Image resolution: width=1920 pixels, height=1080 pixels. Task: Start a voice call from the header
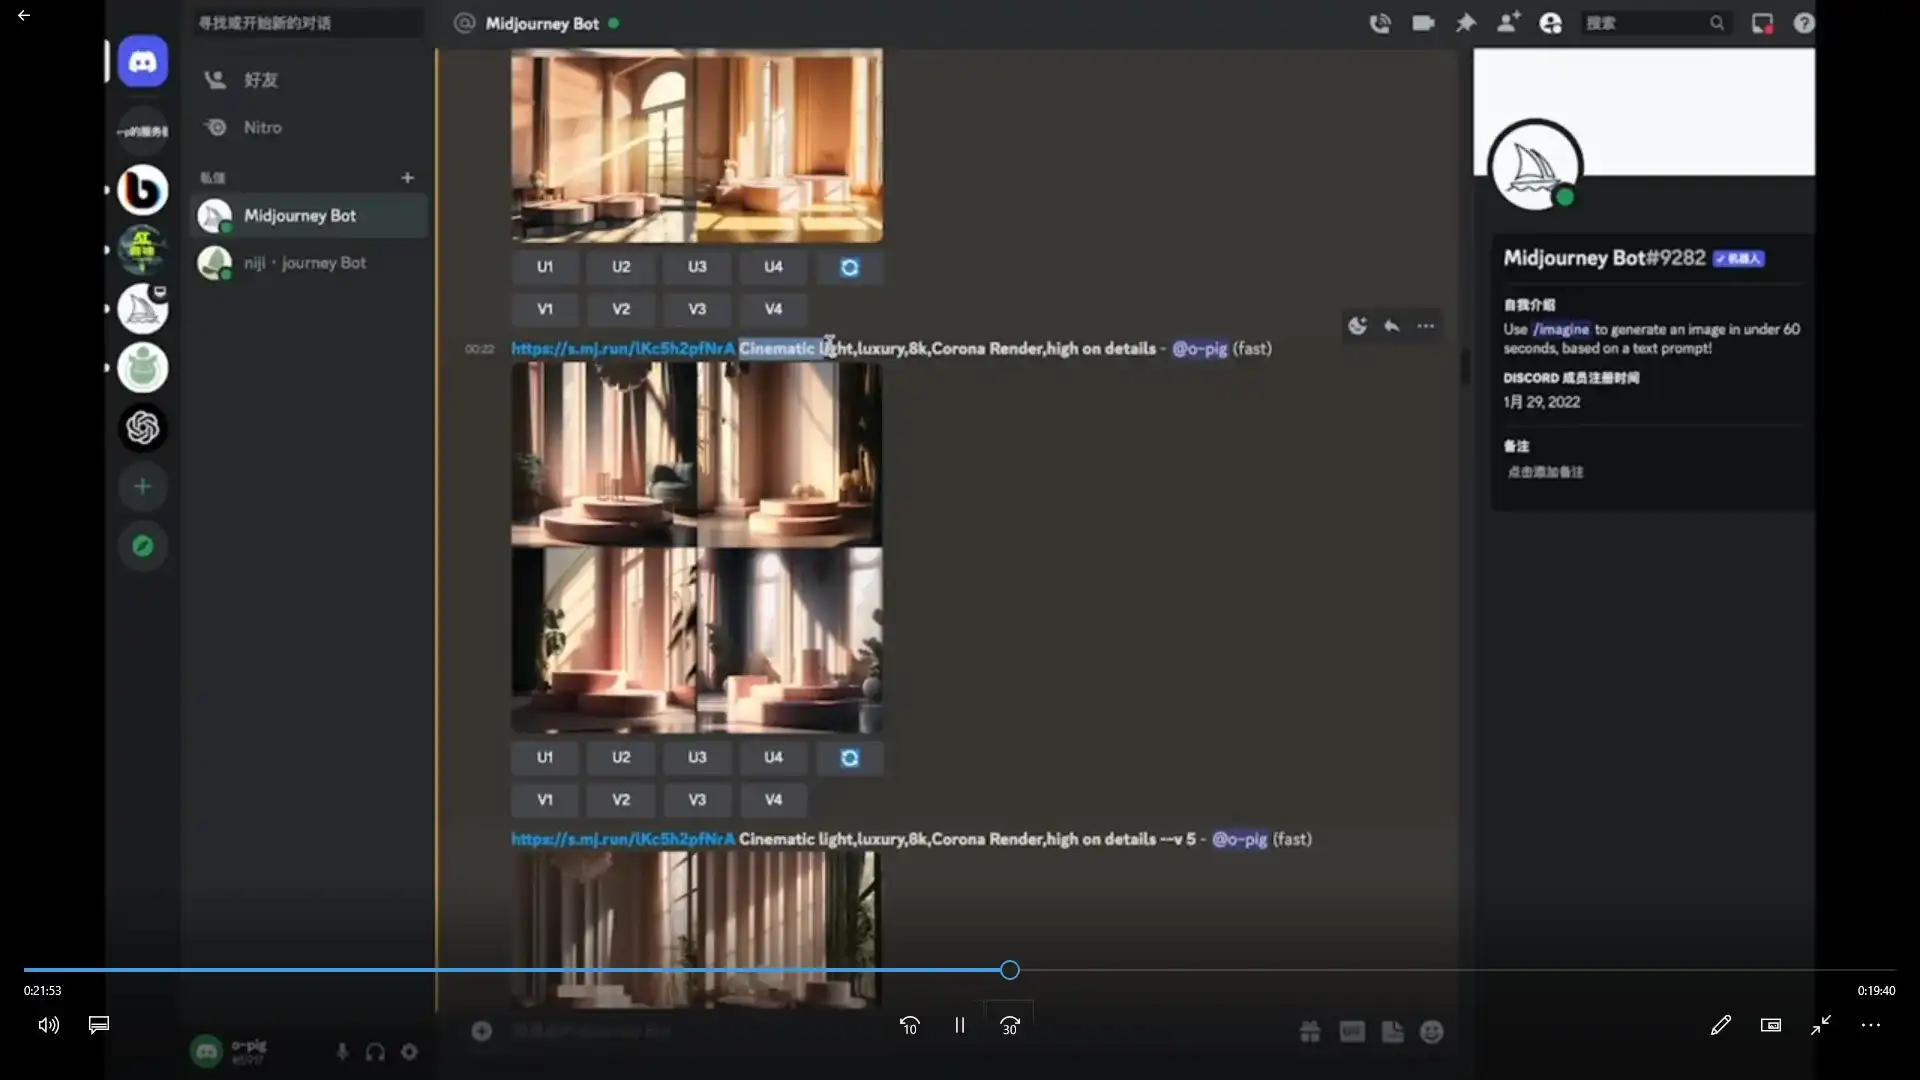(1380, 23)
